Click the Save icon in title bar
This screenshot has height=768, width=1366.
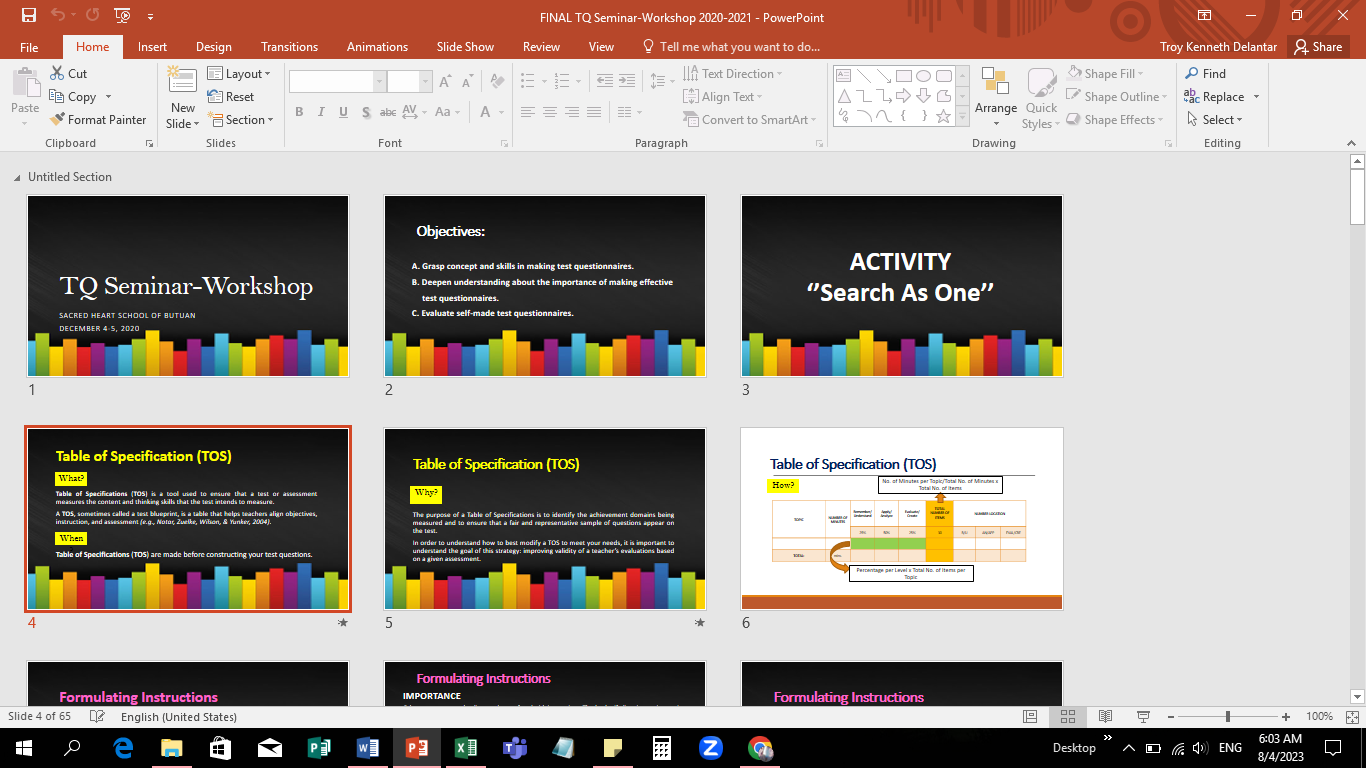[28, 16]
